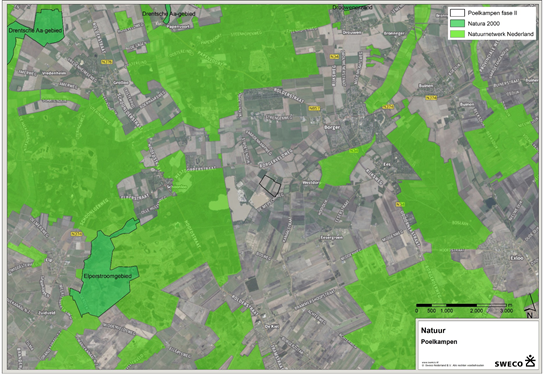Click the 'Poelkampen fase II' legend label
The image size is (544, 375).
tap(492, 13)
